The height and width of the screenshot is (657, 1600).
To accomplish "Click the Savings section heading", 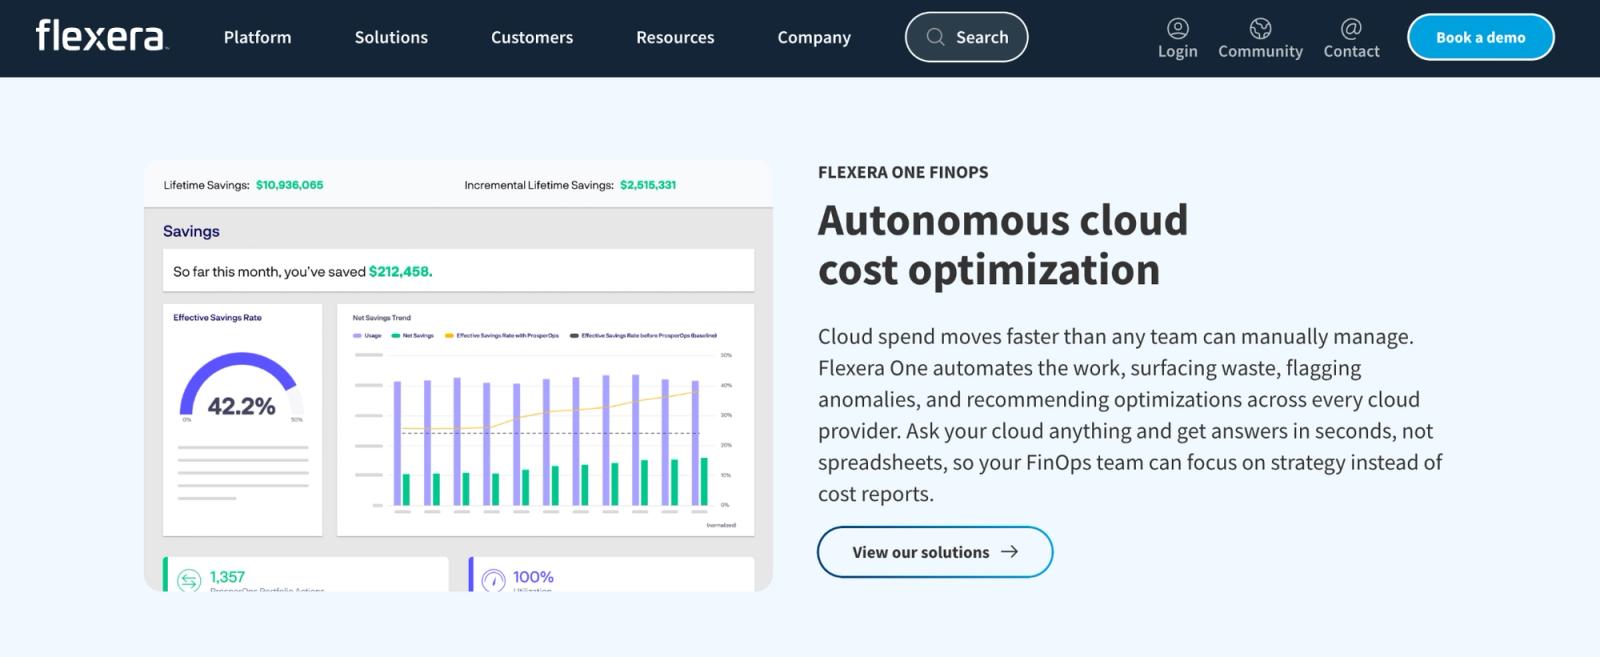I will click(x=191, y=231).
